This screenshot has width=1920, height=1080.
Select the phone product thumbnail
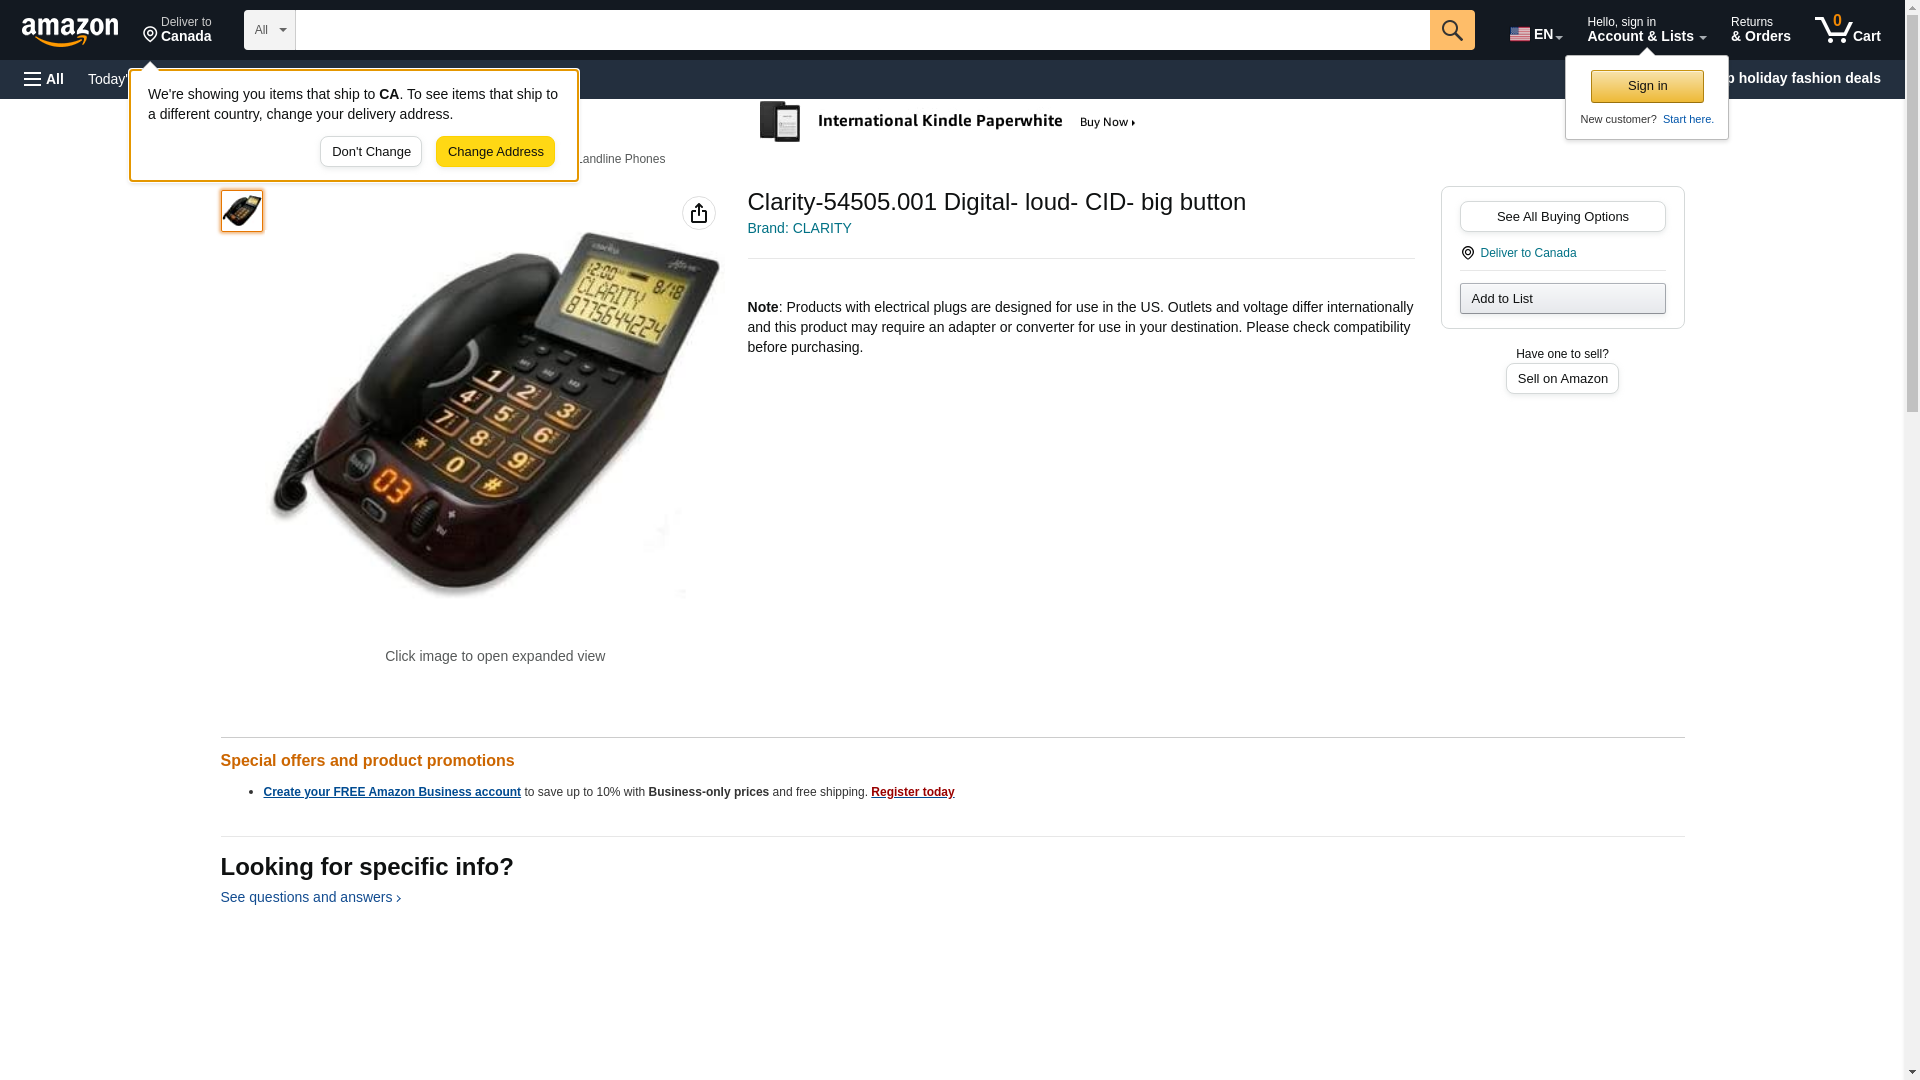[x=242, y=211]
